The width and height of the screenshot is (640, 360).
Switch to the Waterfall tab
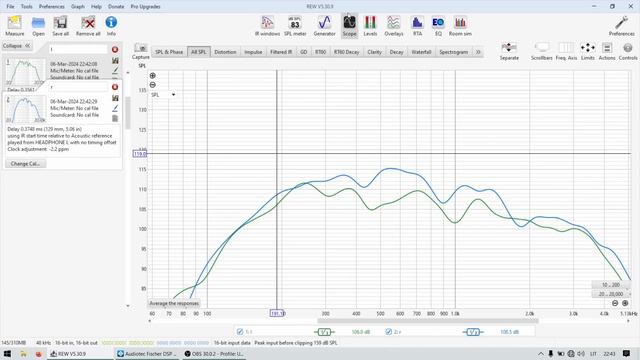point(421,52)
